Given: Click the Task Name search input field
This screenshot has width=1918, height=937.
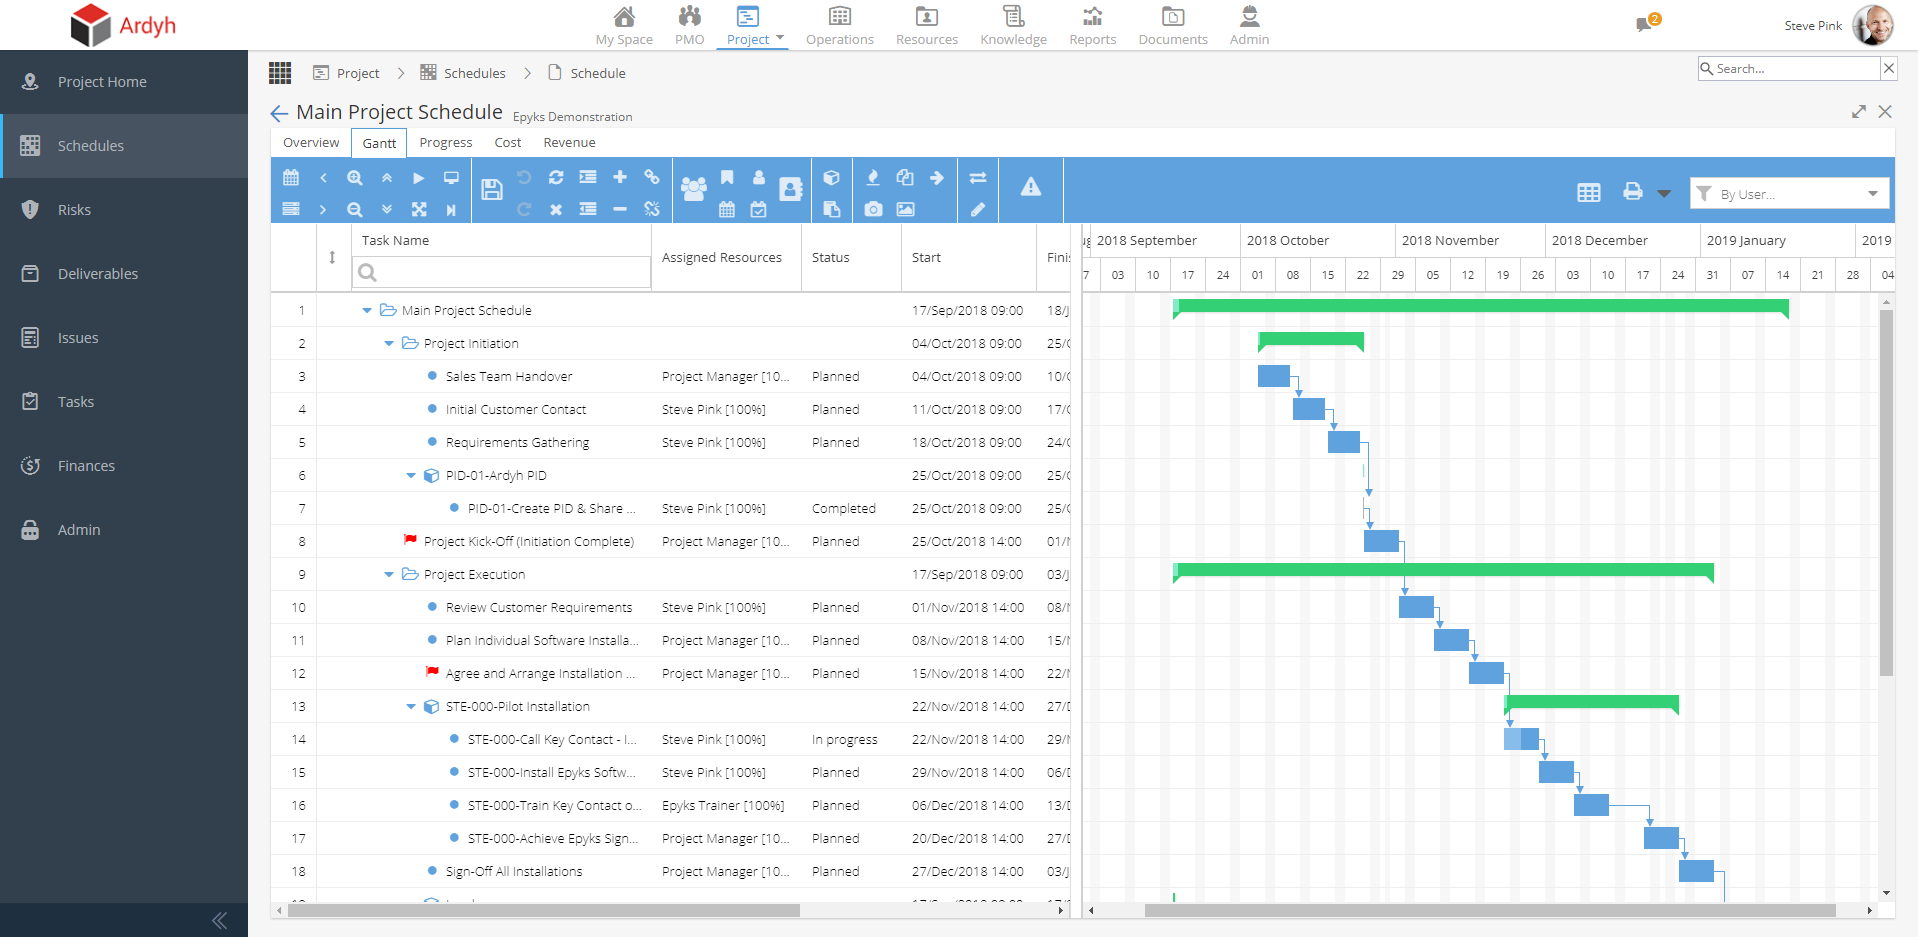Looking at the screenshot, I should click(500, 271).
